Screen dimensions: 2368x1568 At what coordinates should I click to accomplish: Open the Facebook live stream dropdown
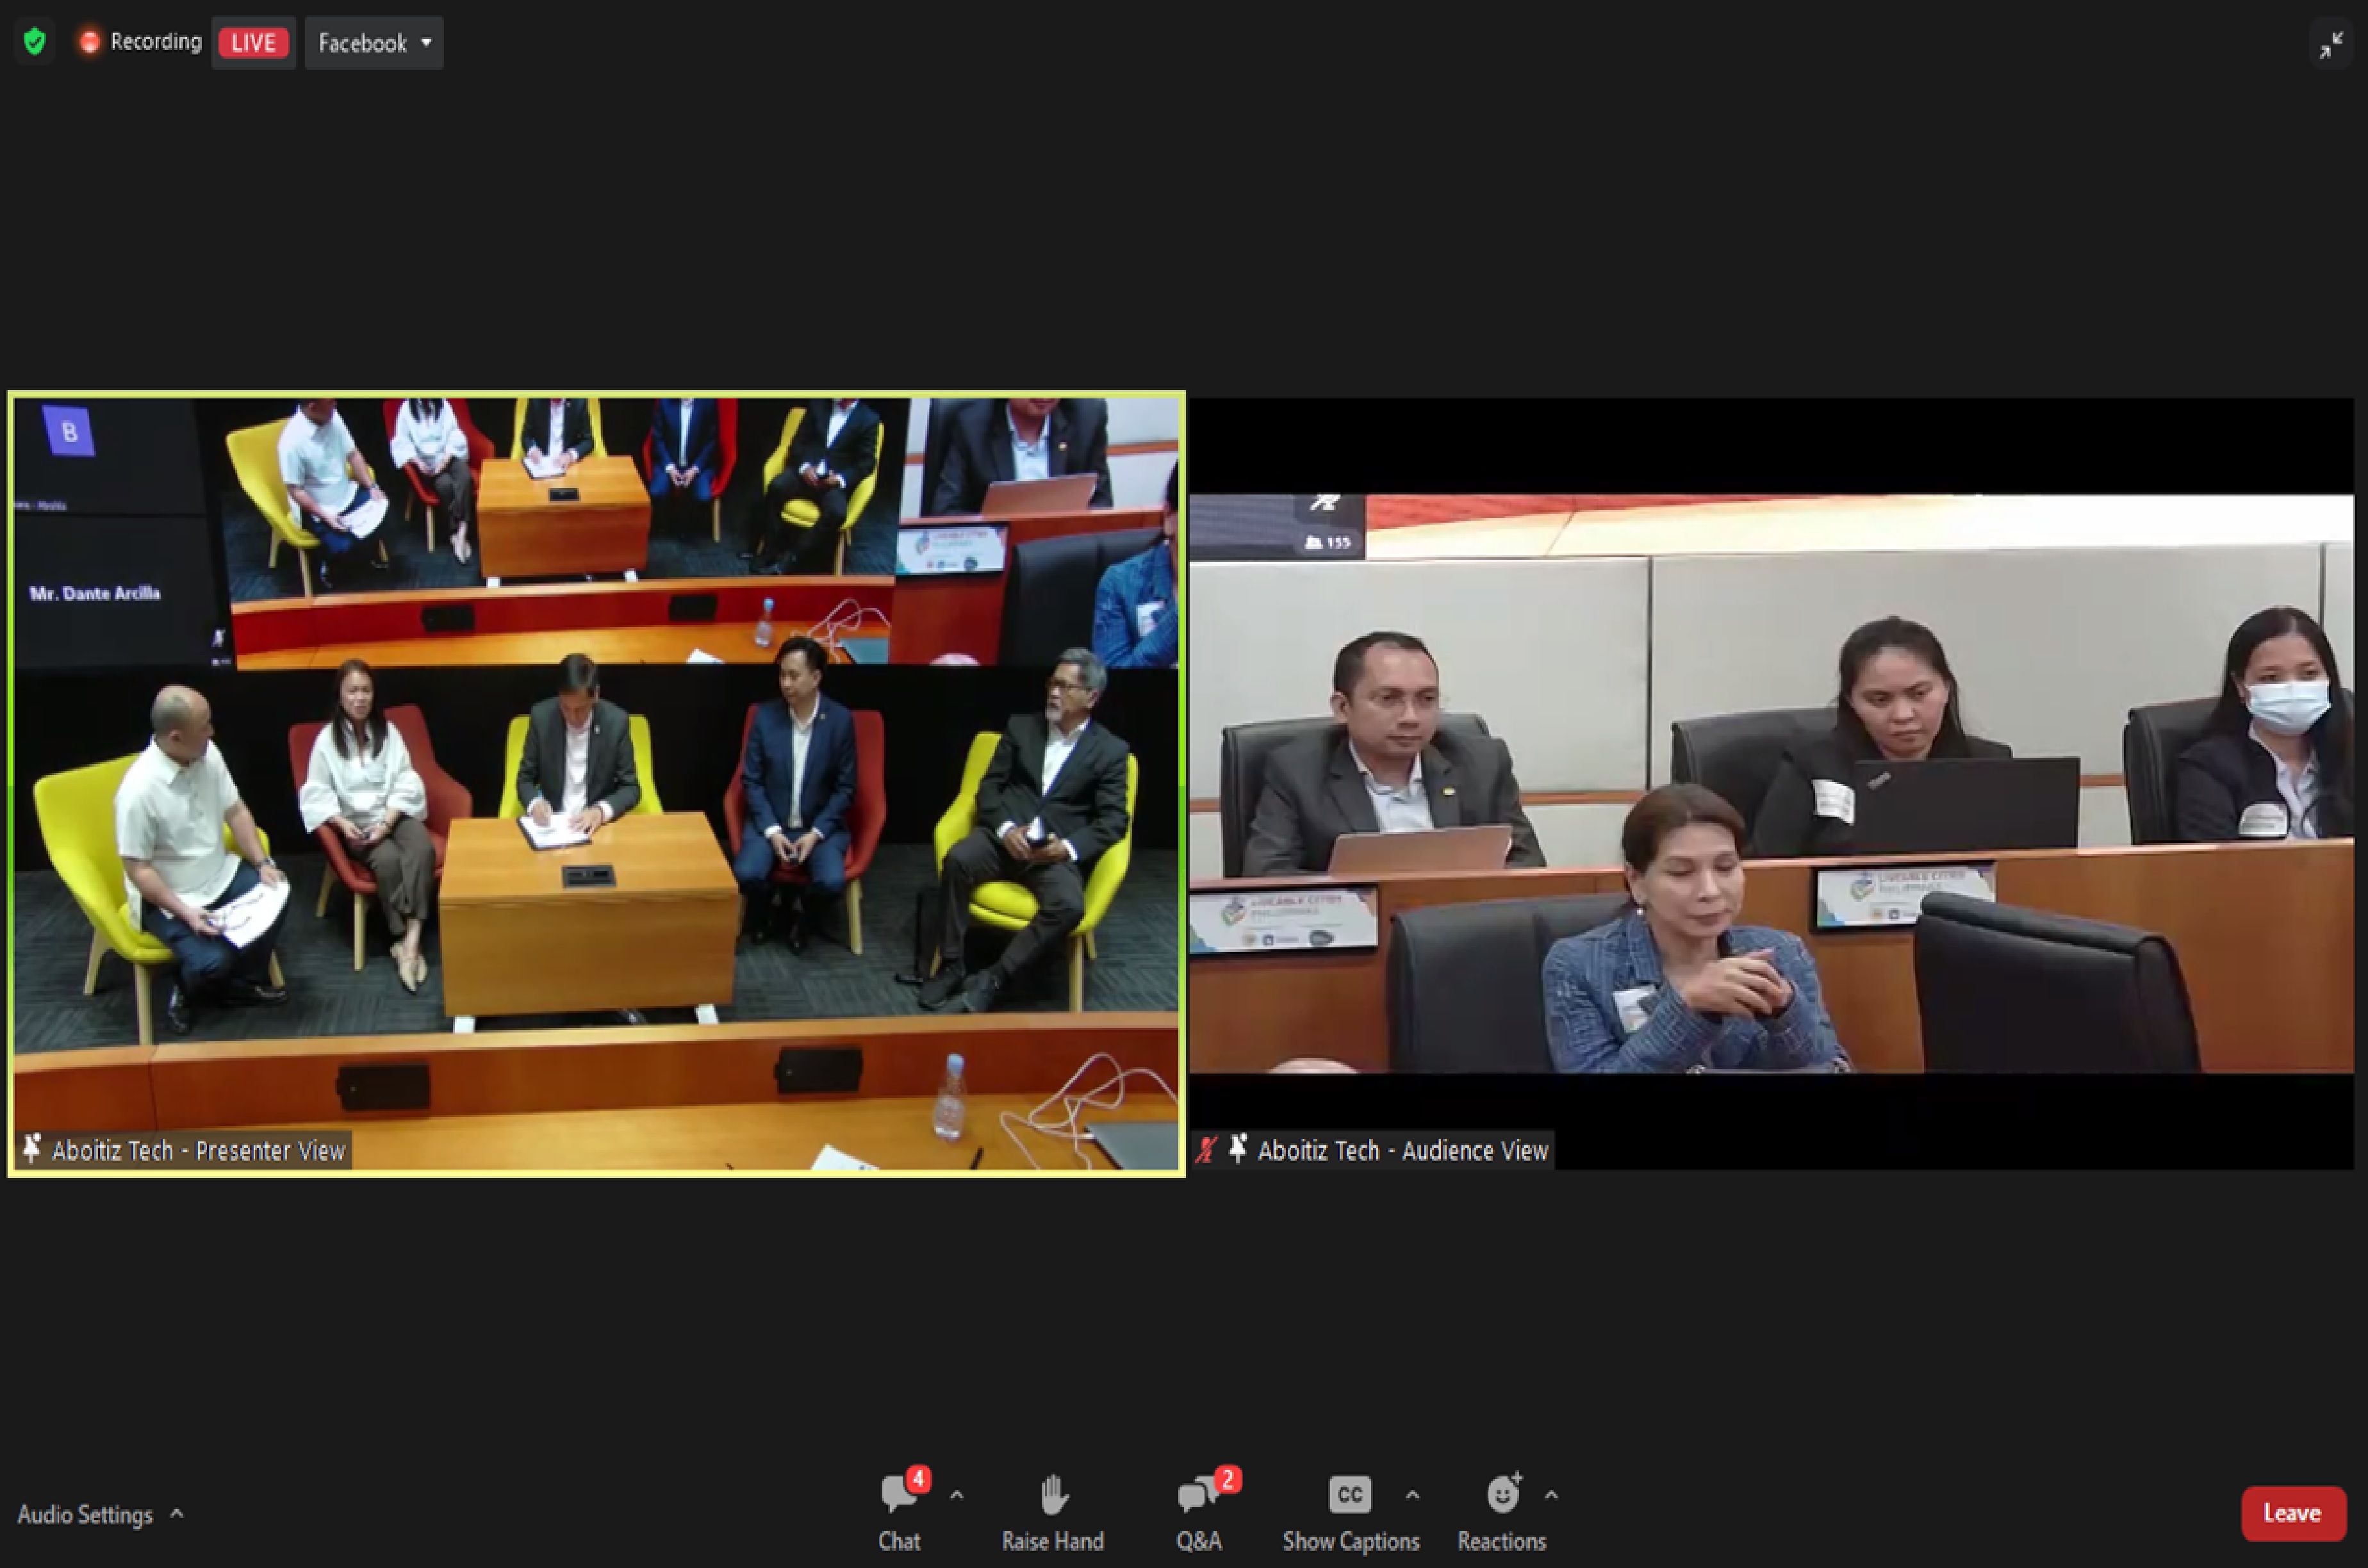(374, 43)
